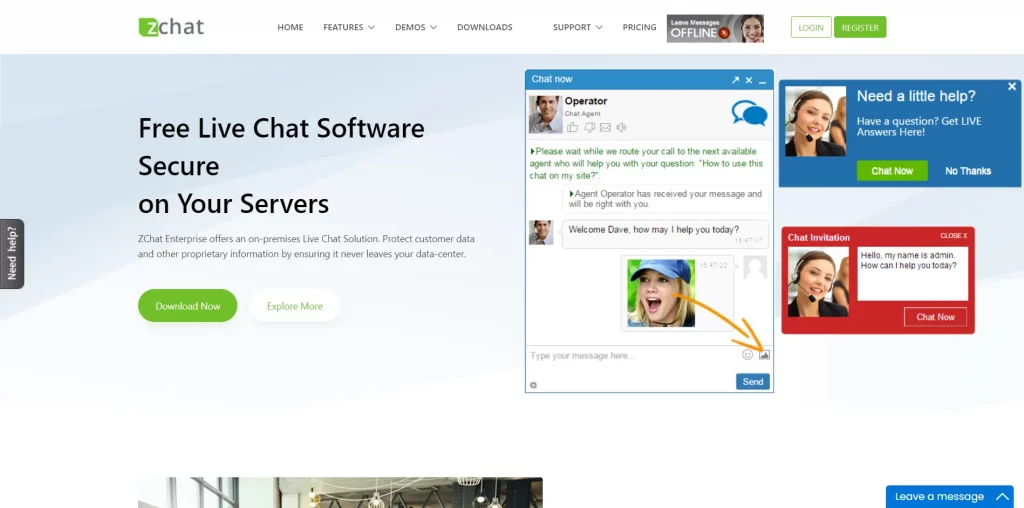The height and width of the screenshot is (508, 1024).
Task: Click the thumbs up rating icon
Action: (573, 127)
